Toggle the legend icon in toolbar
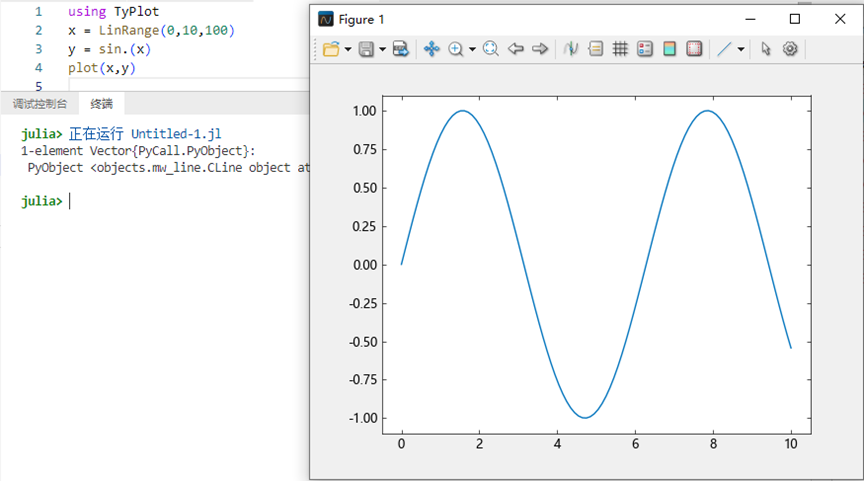The width and height of the screenshot is (864, 481). click(596, 49)
